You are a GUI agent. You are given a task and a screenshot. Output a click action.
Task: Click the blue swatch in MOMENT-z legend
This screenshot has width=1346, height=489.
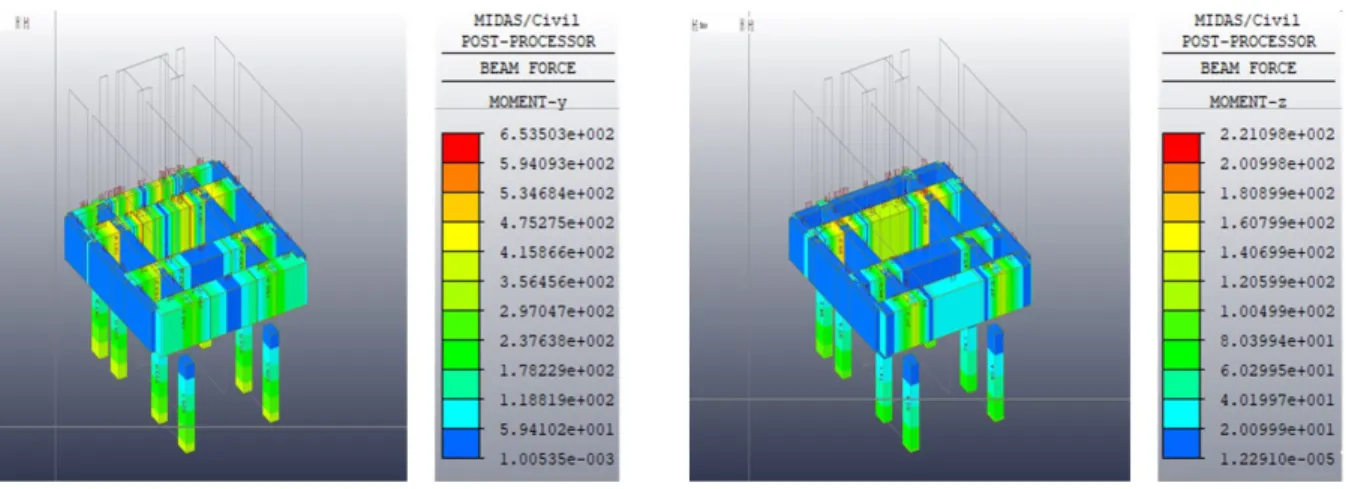(x=1182, y=445)
